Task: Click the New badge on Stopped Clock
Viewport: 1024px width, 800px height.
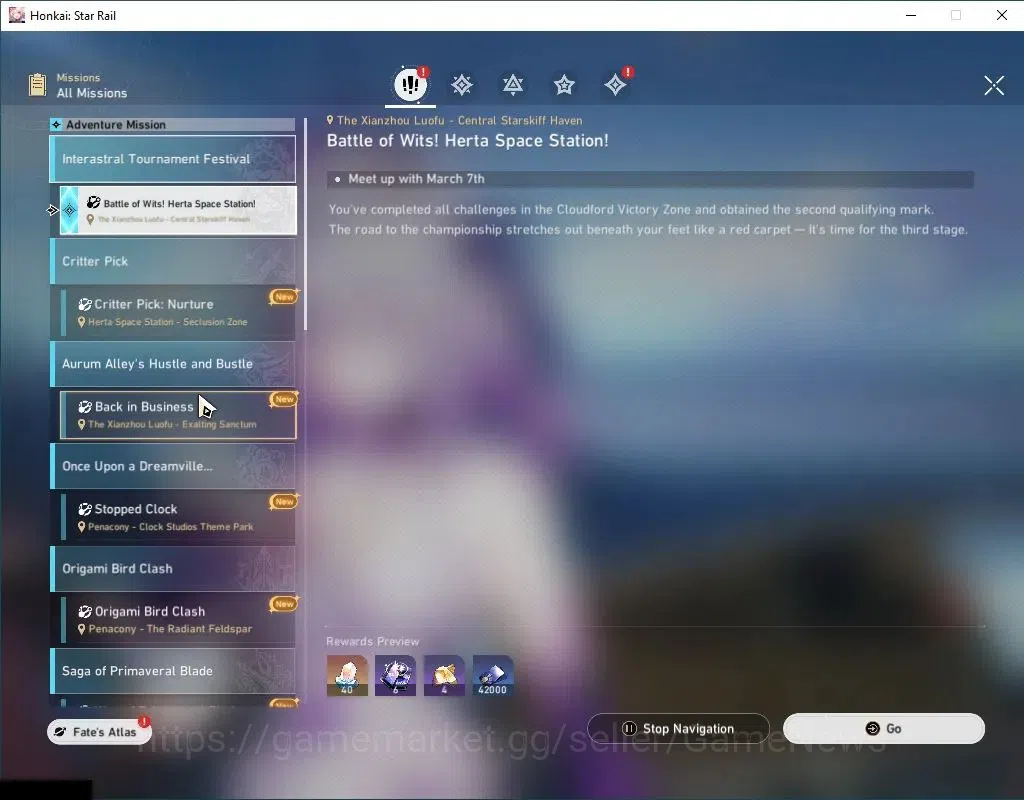Action: (284, 502)
